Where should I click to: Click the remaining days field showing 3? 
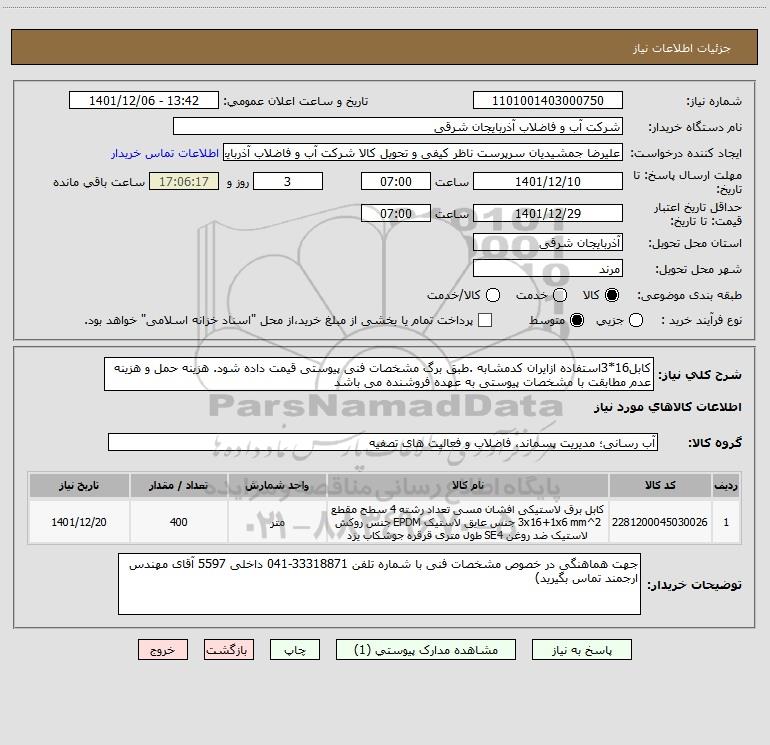coord(288,182)
